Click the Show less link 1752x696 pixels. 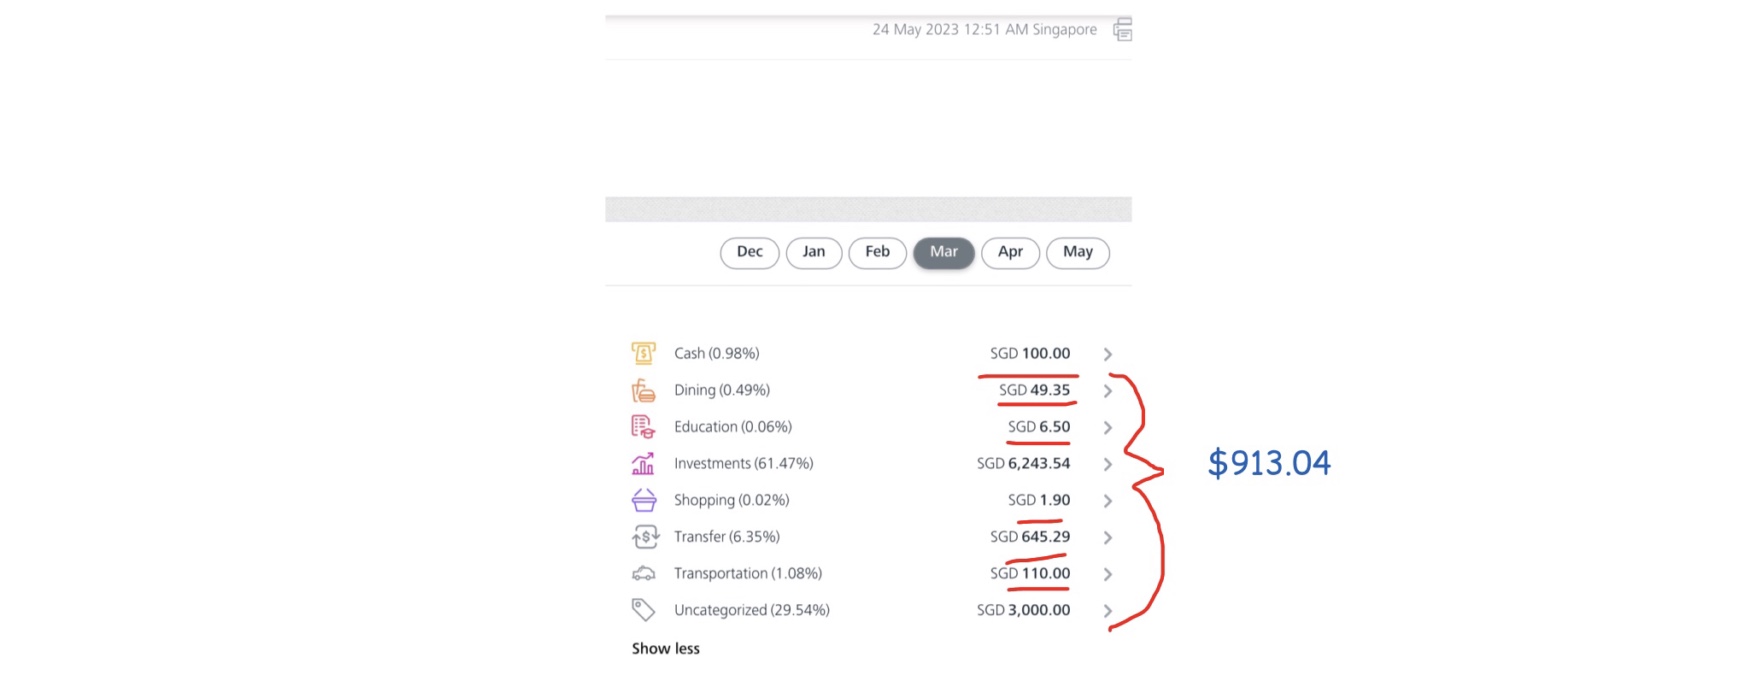pyautogui.click(x=666, y=649)
